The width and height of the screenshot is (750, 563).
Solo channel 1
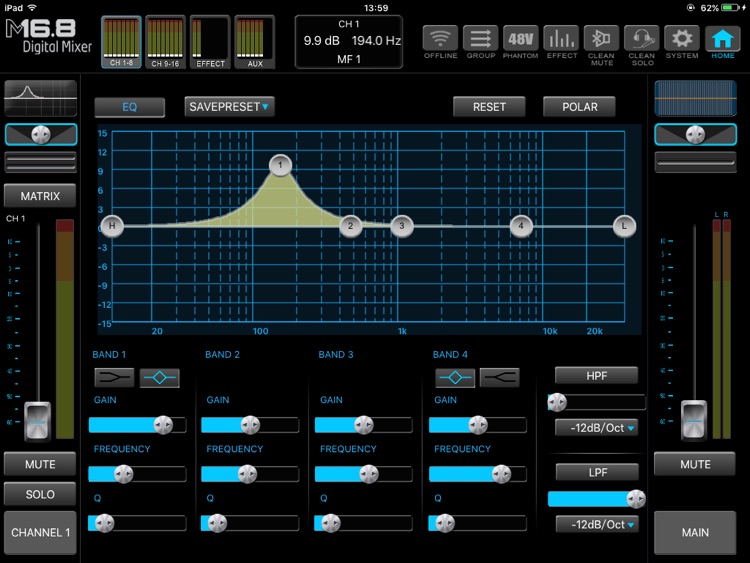[x=40, y=494]
